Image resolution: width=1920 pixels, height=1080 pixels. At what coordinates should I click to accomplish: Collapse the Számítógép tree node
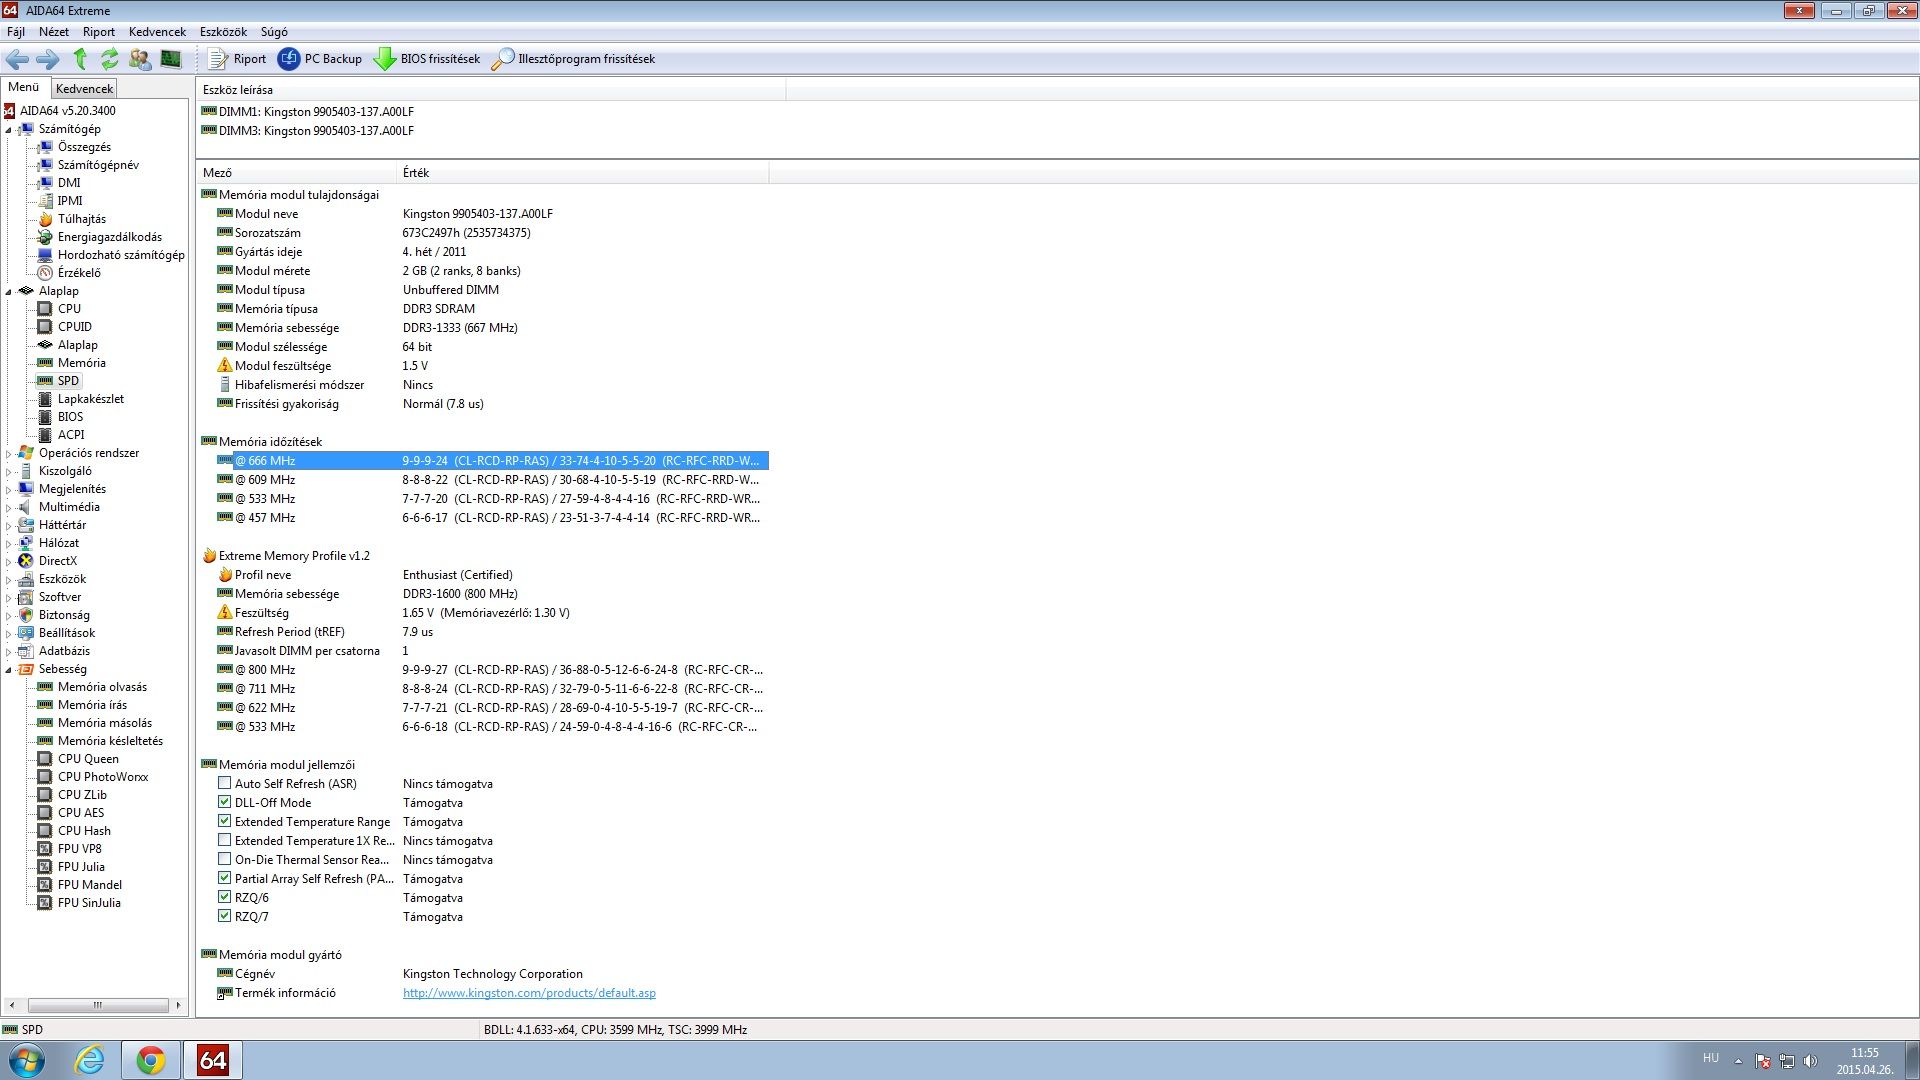coord(9,130)
